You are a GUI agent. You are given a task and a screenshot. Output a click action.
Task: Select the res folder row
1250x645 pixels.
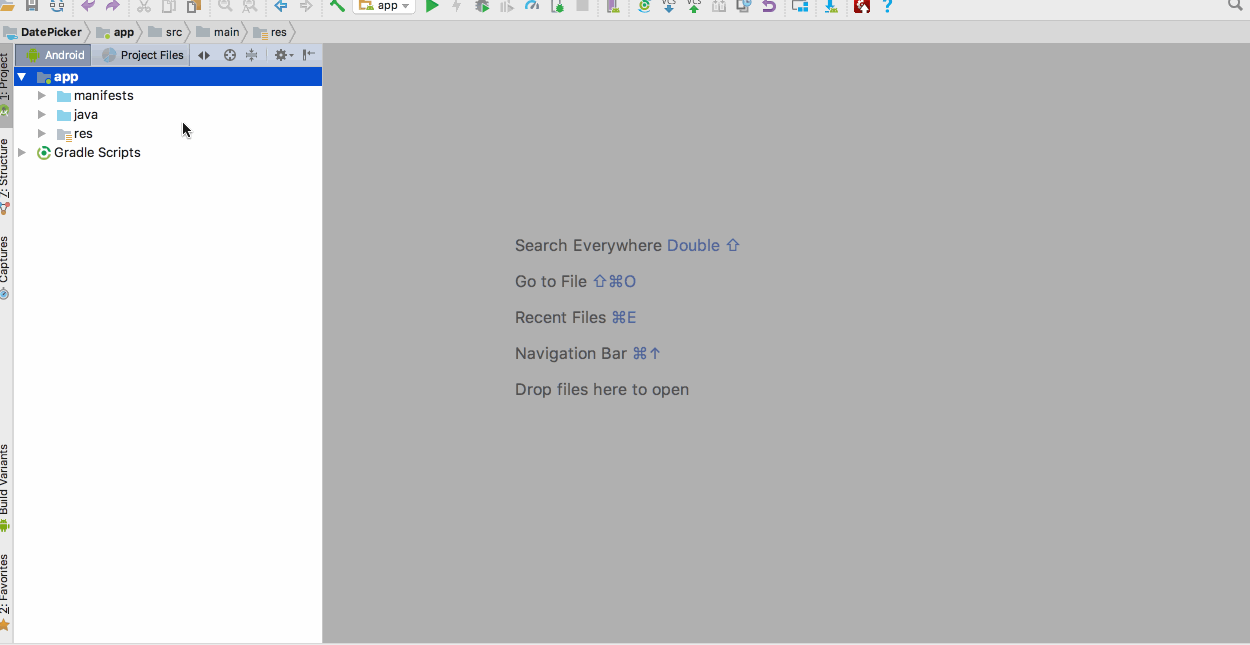click(x=168, y=134)
